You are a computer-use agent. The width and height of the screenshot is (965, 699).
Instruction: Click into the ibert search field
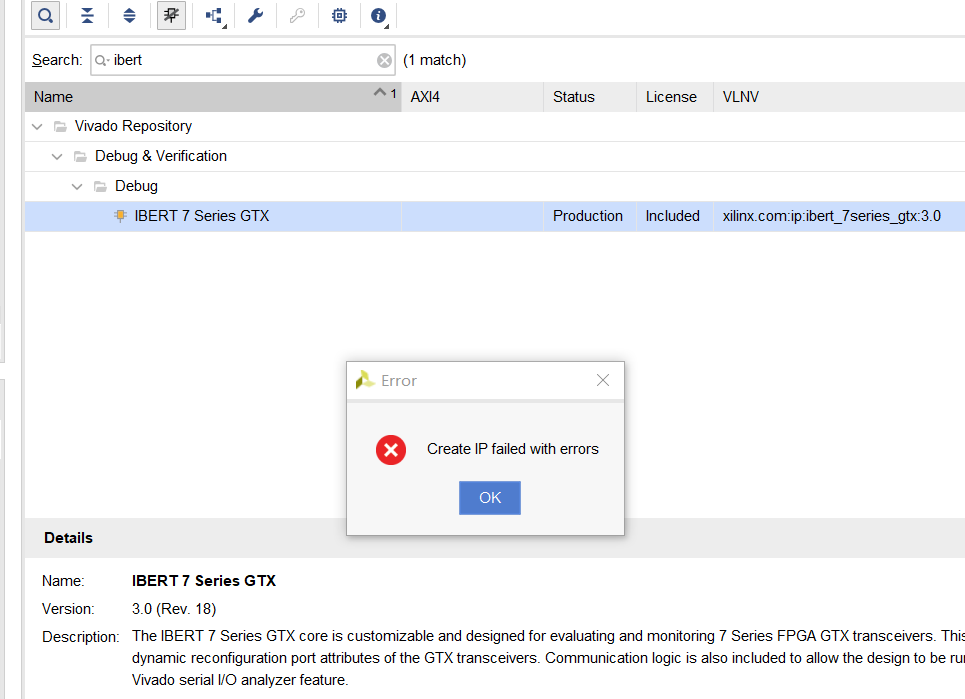(x=242, y=60)
